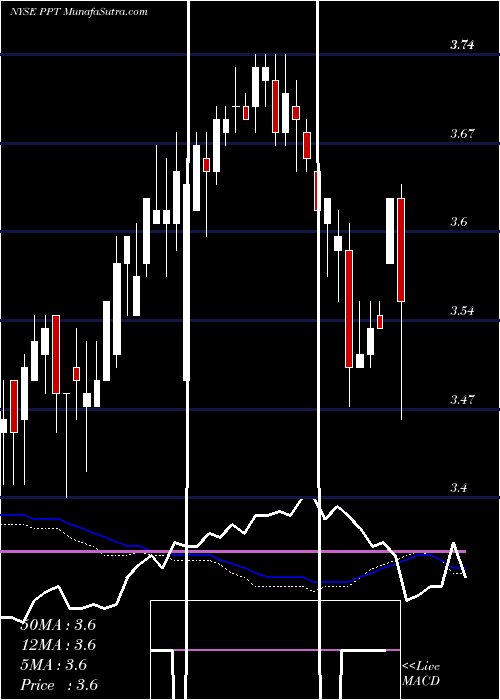Click the '12MA : 3.6' readout
Viewport: 500px width, 700px height.
[58, 645]
